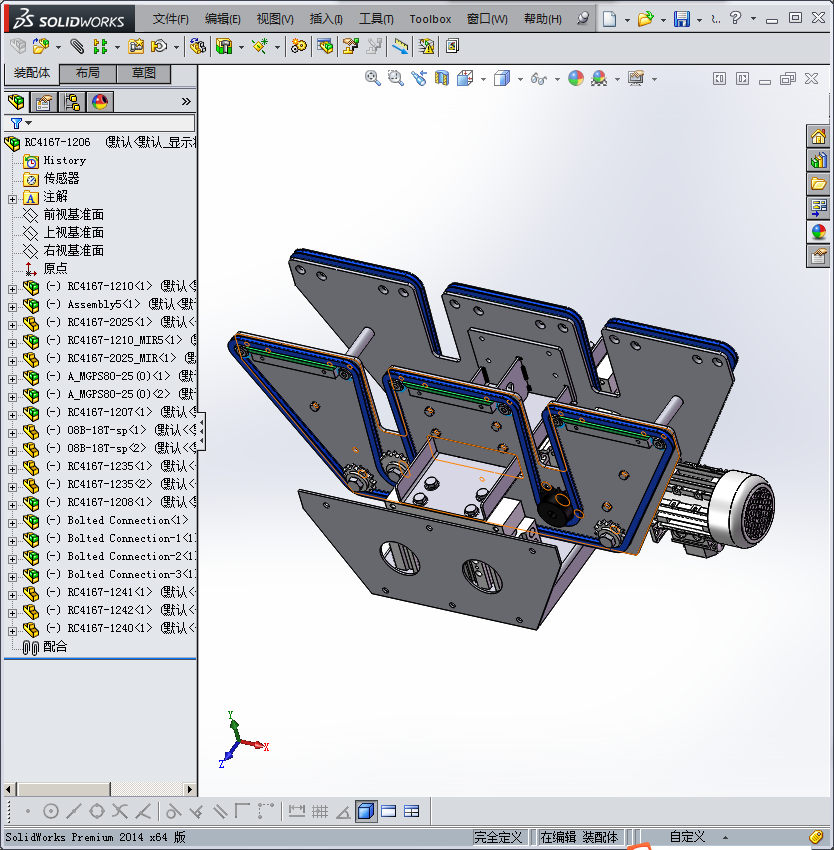Click Zoom to Fit in view toolbar
834x850 pixels.
coord(373,79)
